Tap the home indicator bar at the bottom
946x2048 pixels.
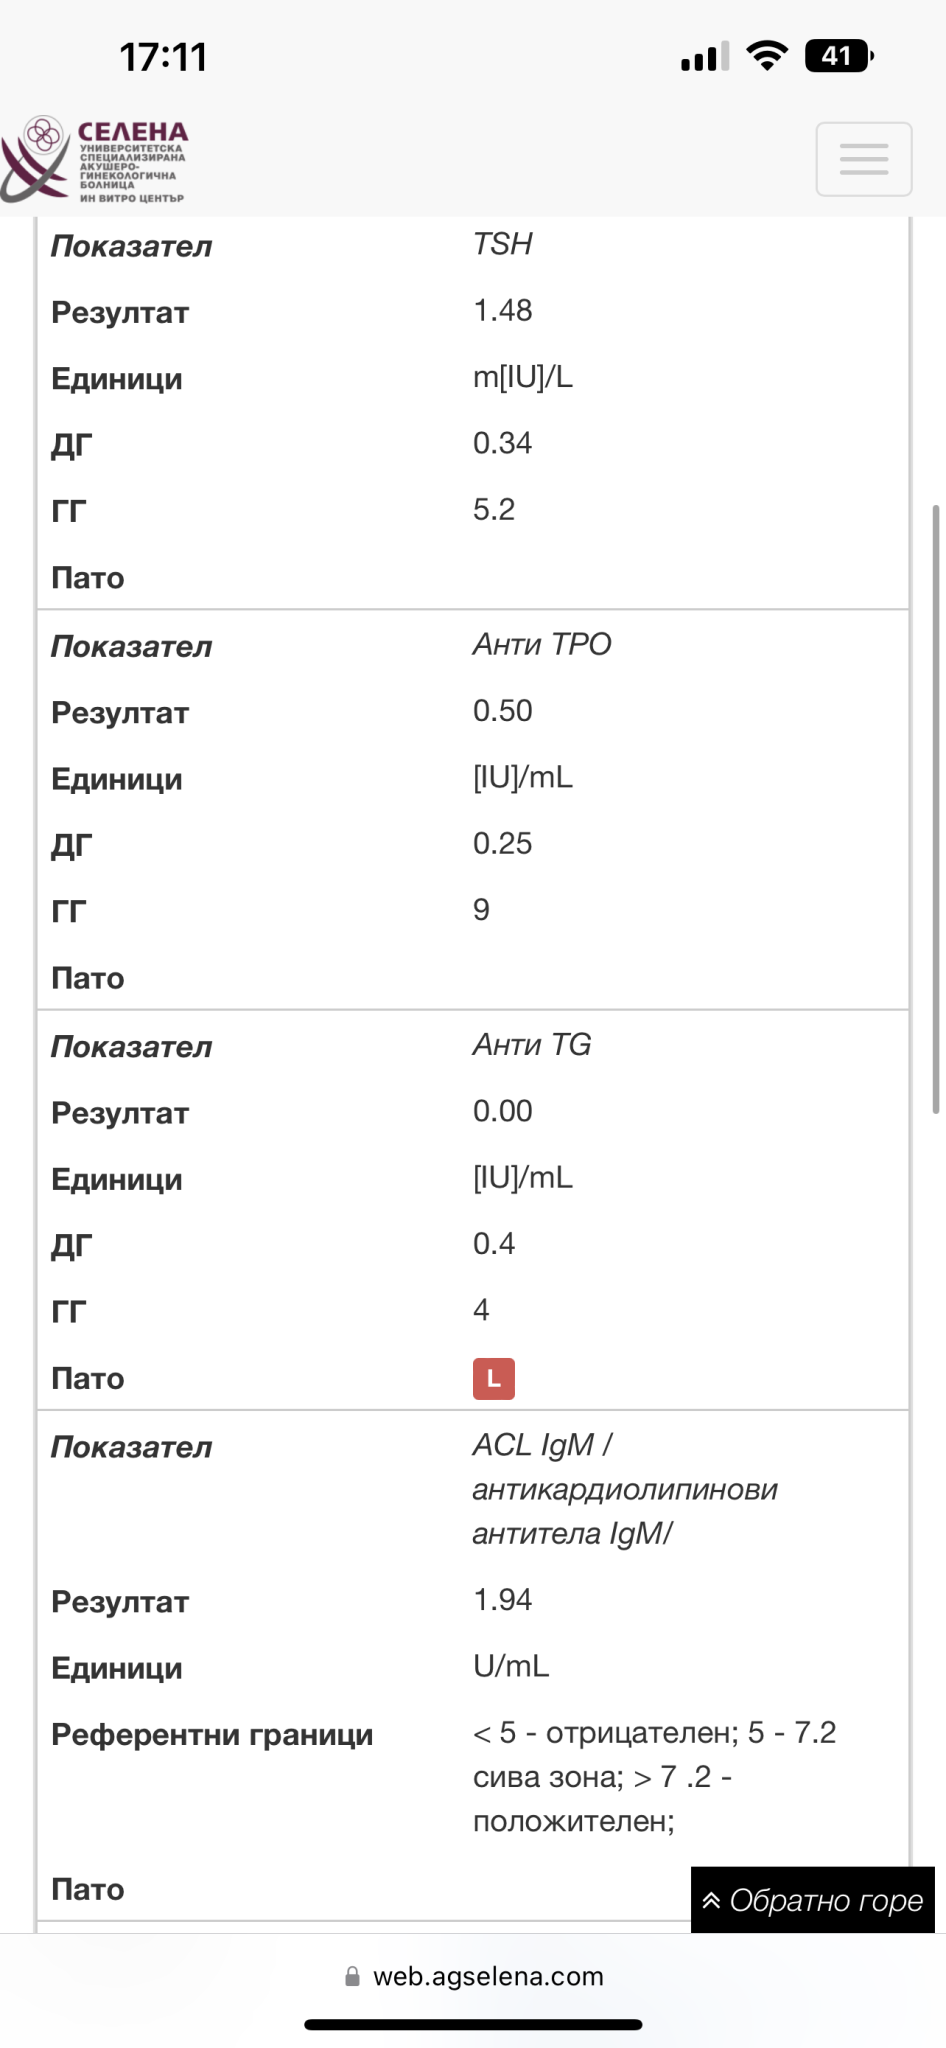point(473,2025)
